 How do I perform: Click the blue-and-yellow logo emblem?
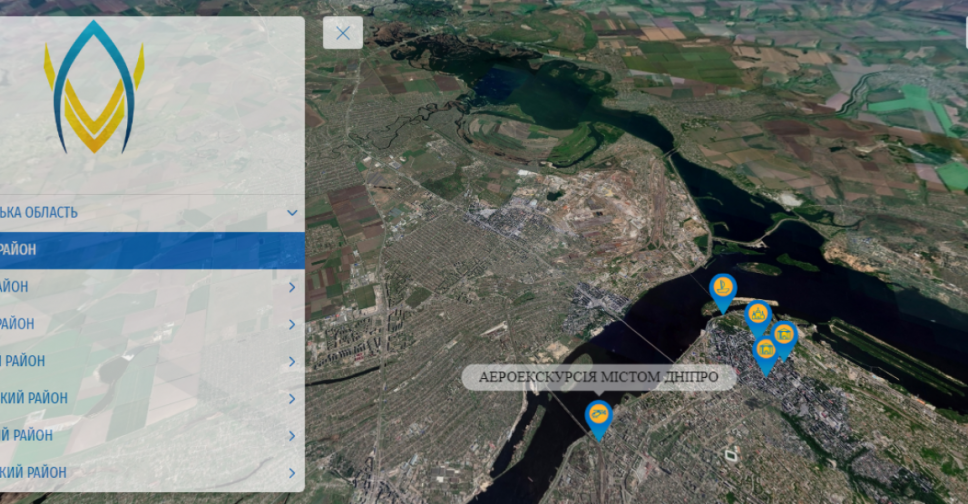click(x=94, y=88)
